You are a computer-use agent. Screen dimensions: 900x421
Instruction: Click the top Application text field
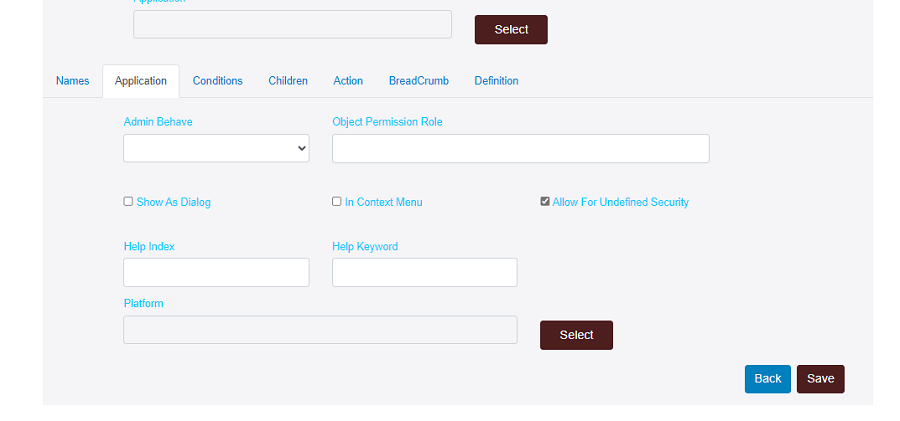292,25
